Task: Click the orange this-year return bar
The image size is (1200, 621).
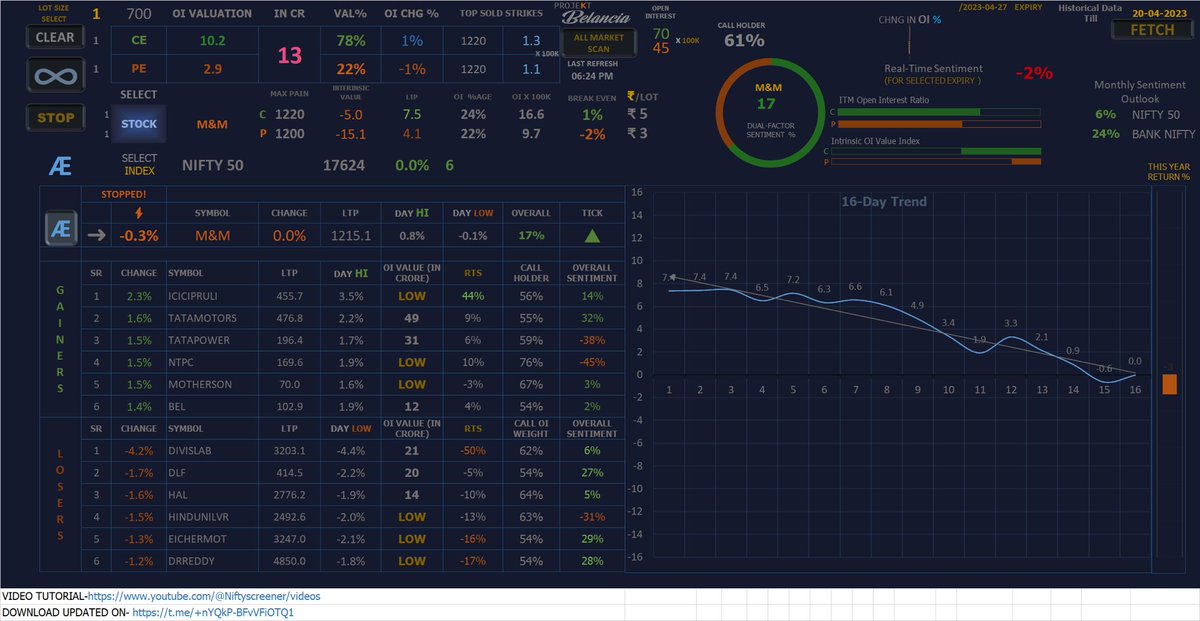Action: point(1170,384)
